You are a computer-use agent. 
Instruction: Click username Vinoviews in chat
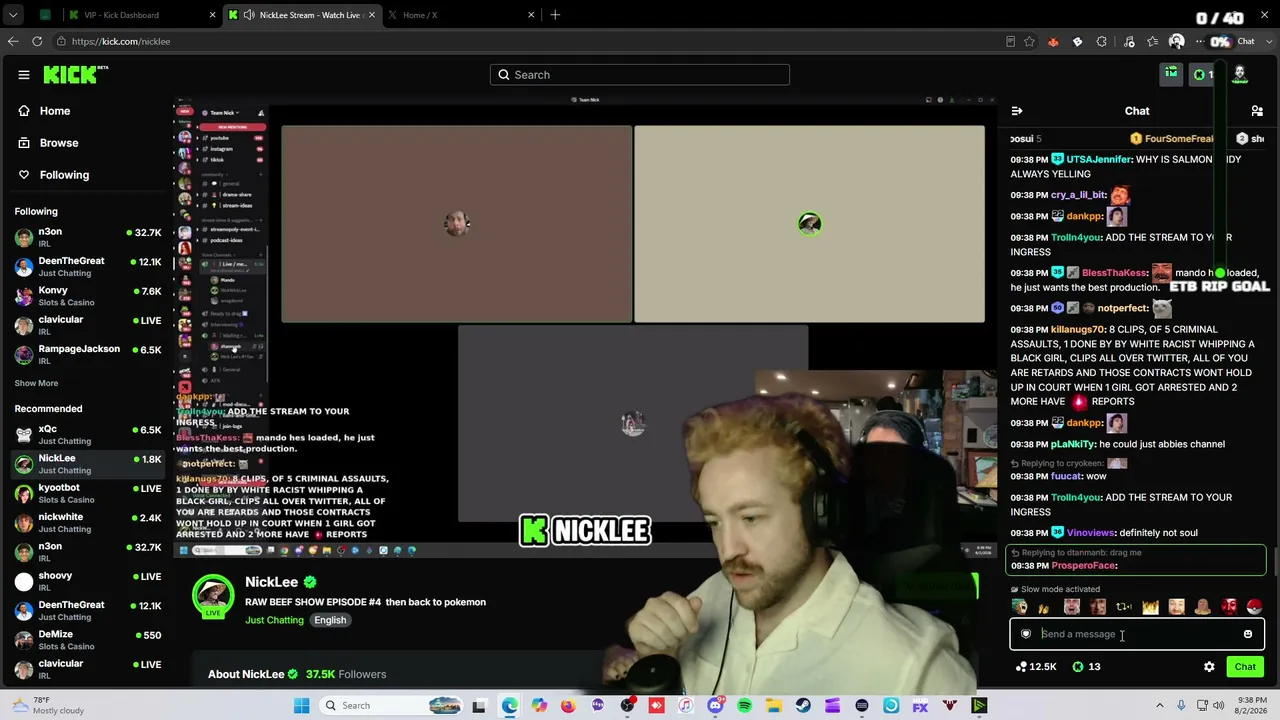pyautogui.click(x=1091, y=533)
